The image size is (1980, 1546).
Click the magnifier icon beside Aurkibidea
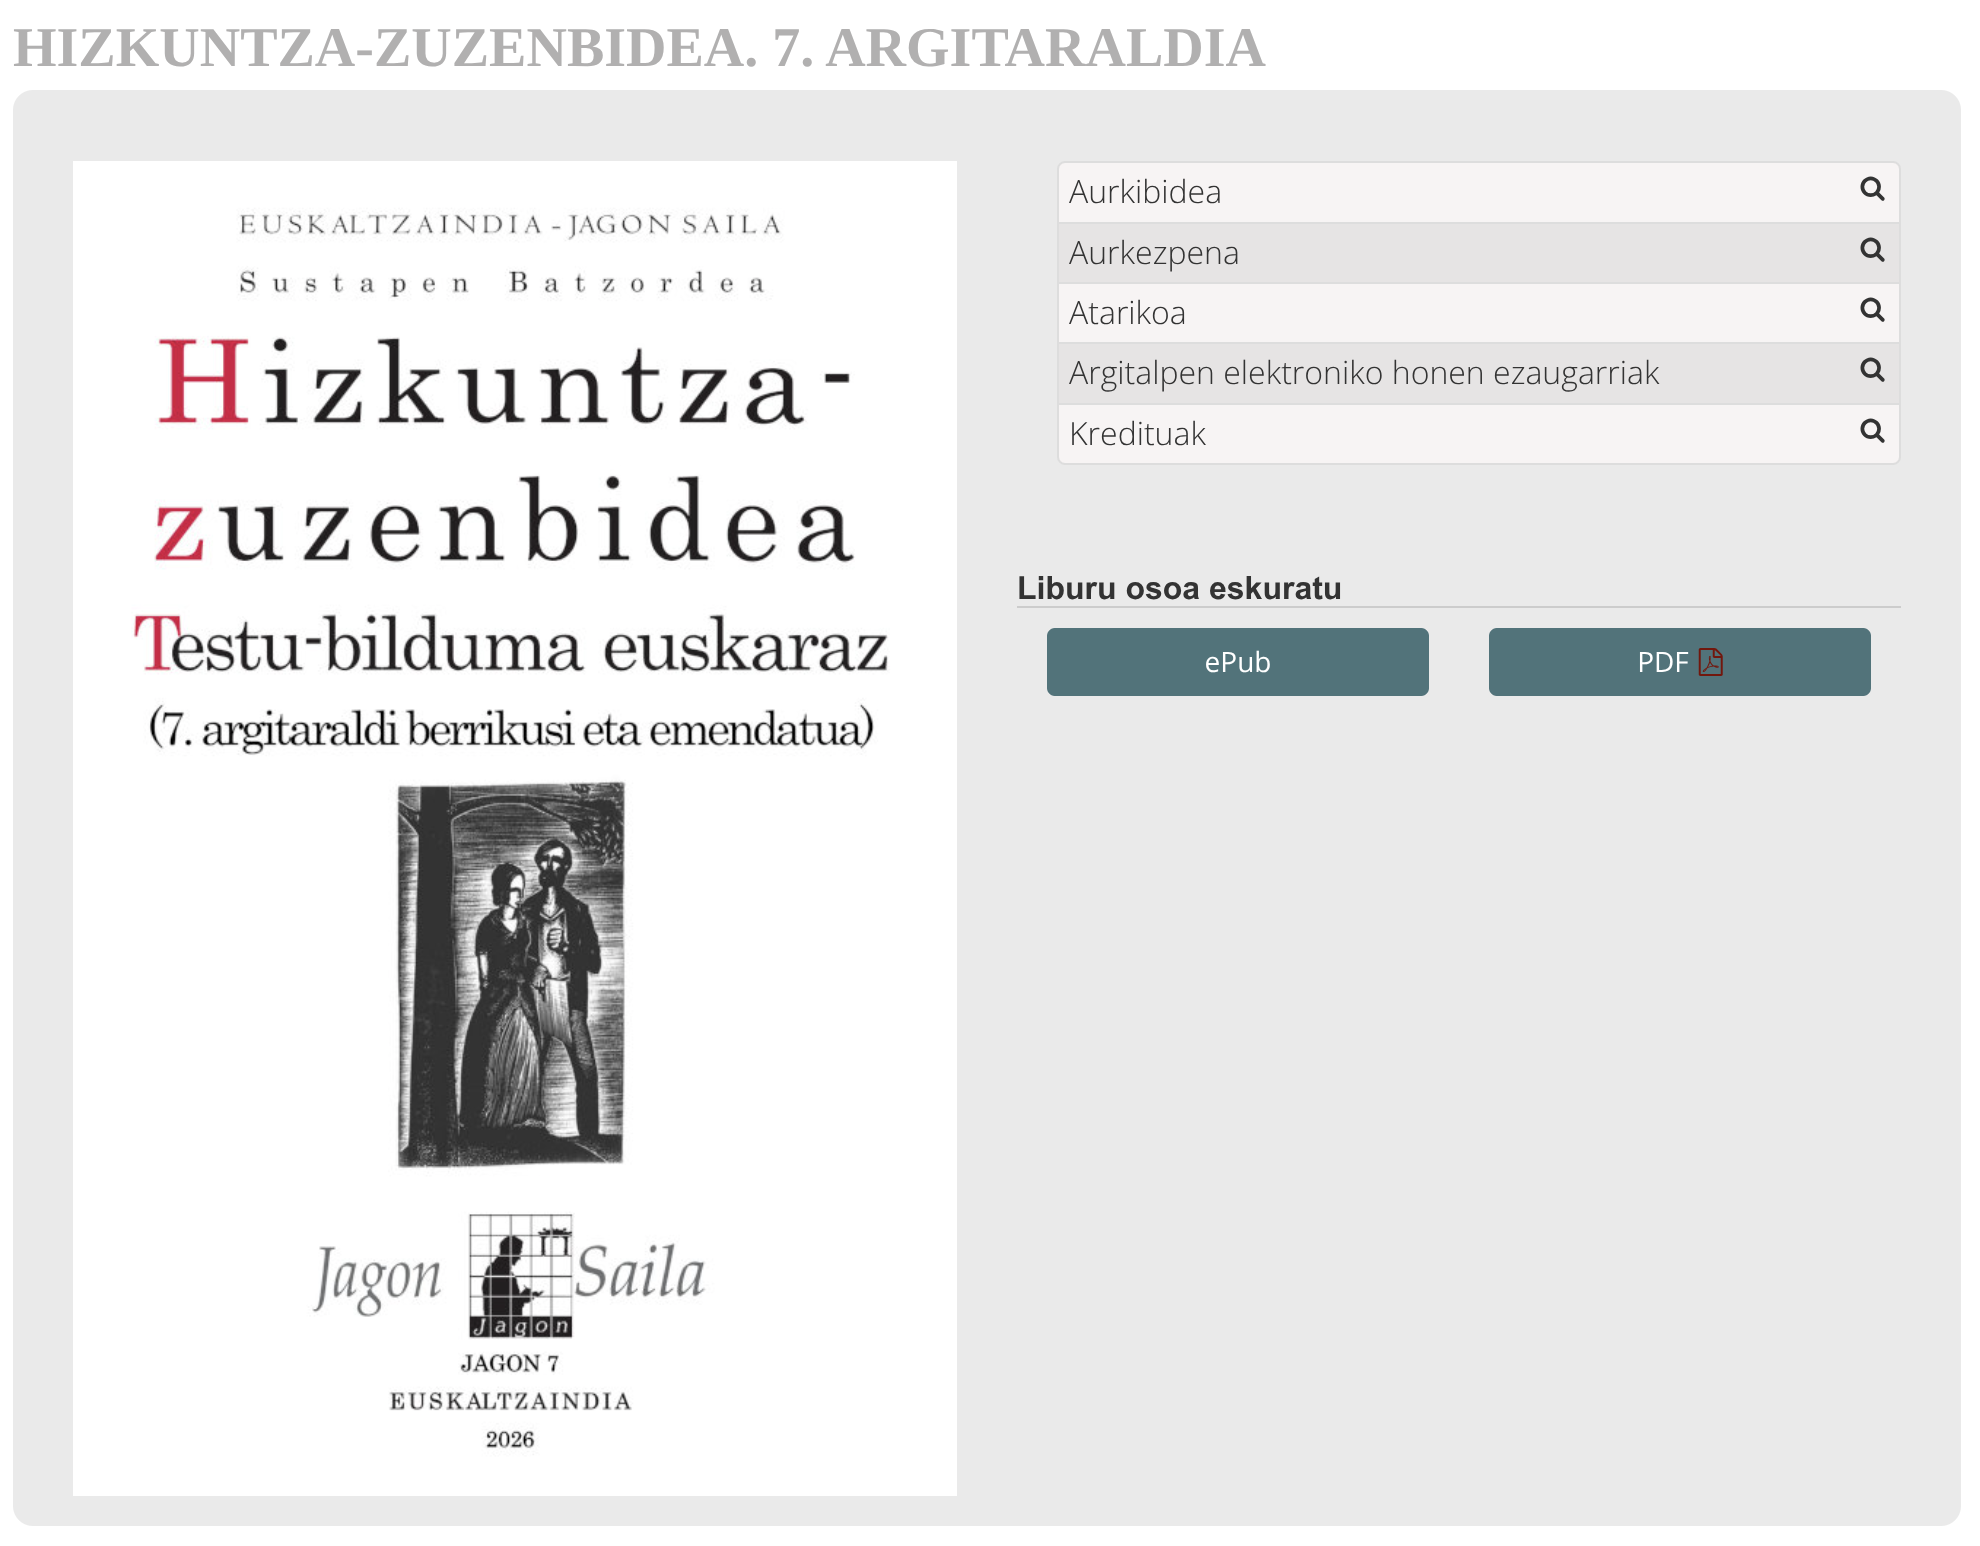pos(1872,189)
